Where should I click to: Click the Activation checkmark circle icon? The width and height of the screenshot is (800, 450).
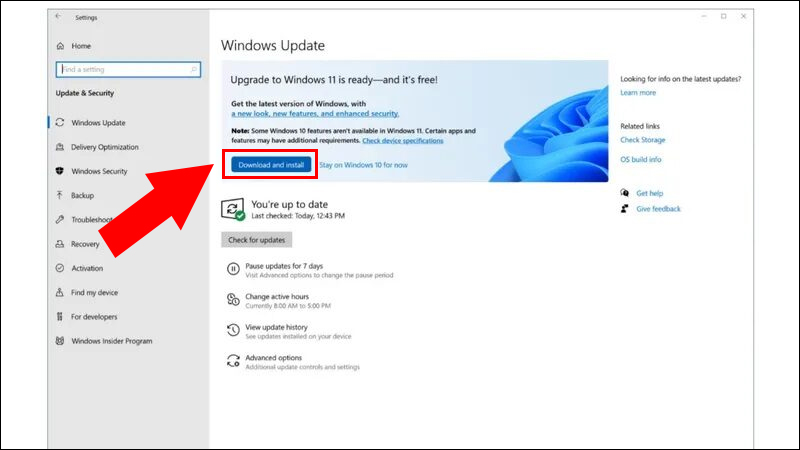60,268
